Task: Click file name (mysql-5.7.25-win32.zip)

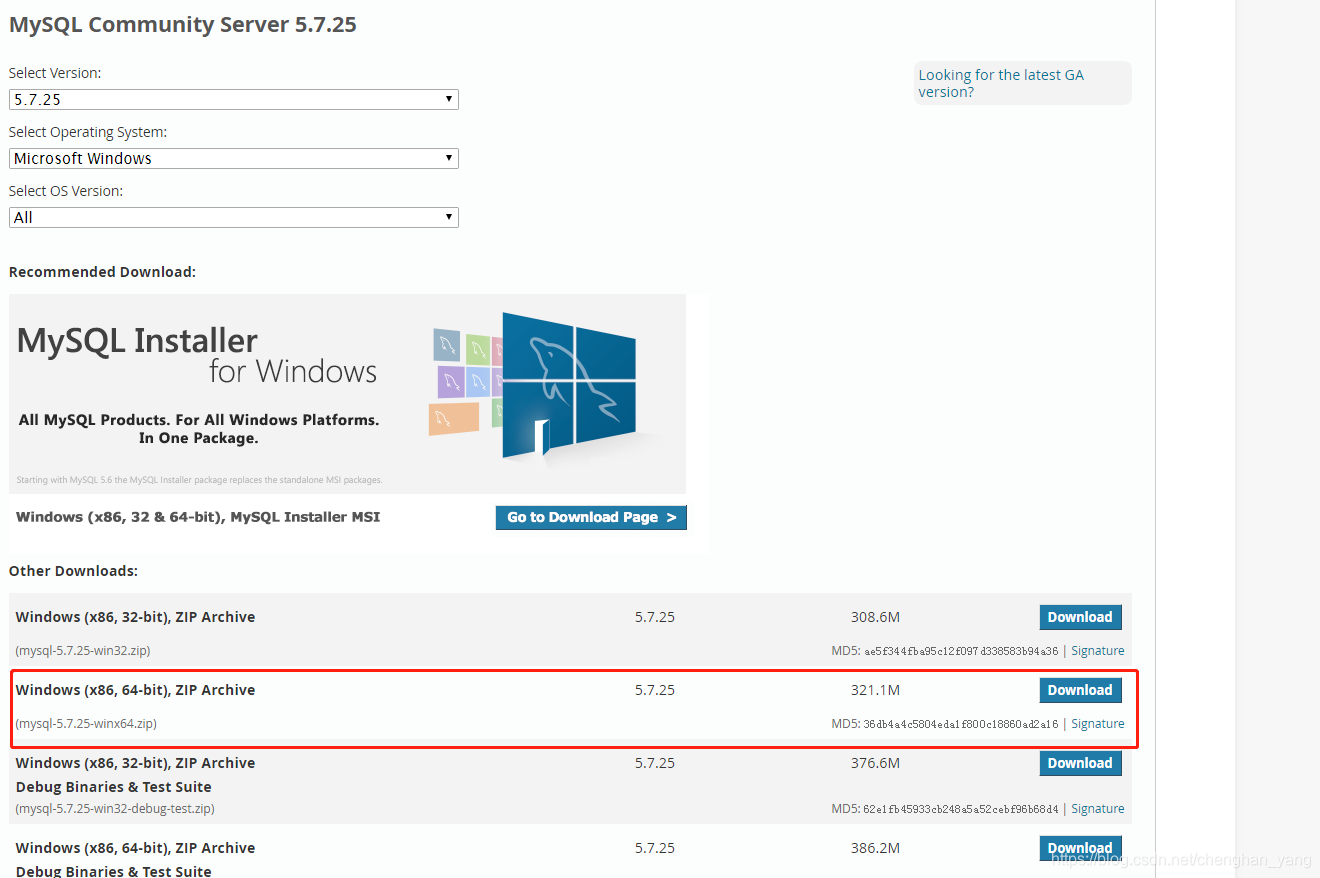Action: click(83, 650)
